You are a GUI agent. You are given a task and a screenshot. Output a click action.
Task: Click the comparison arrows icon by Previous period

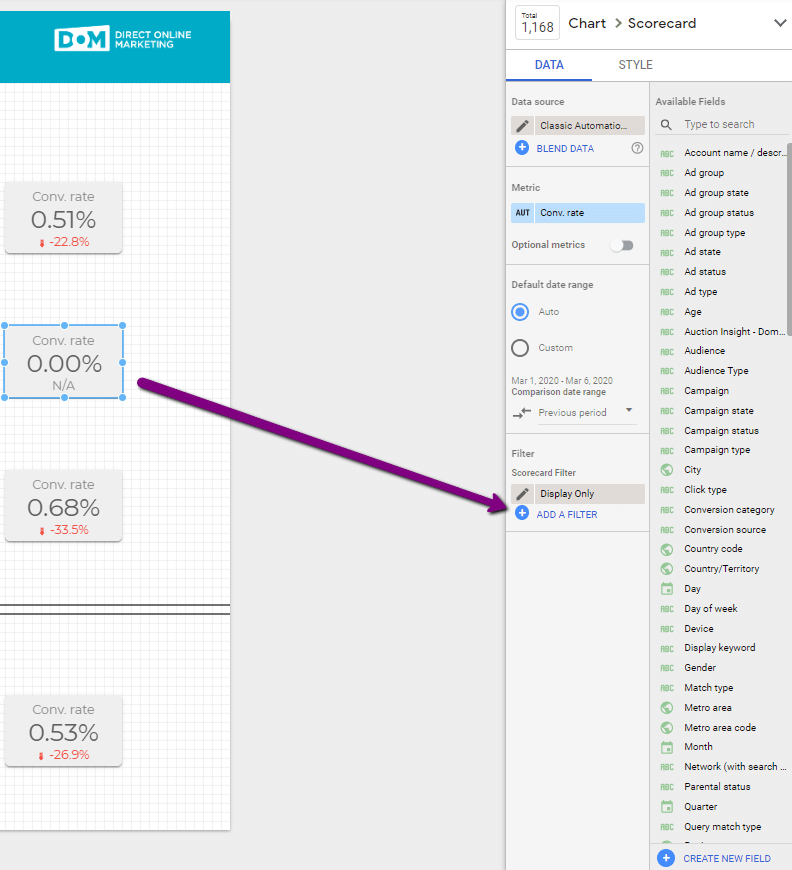pyautogui.click(x=522, y=413)
